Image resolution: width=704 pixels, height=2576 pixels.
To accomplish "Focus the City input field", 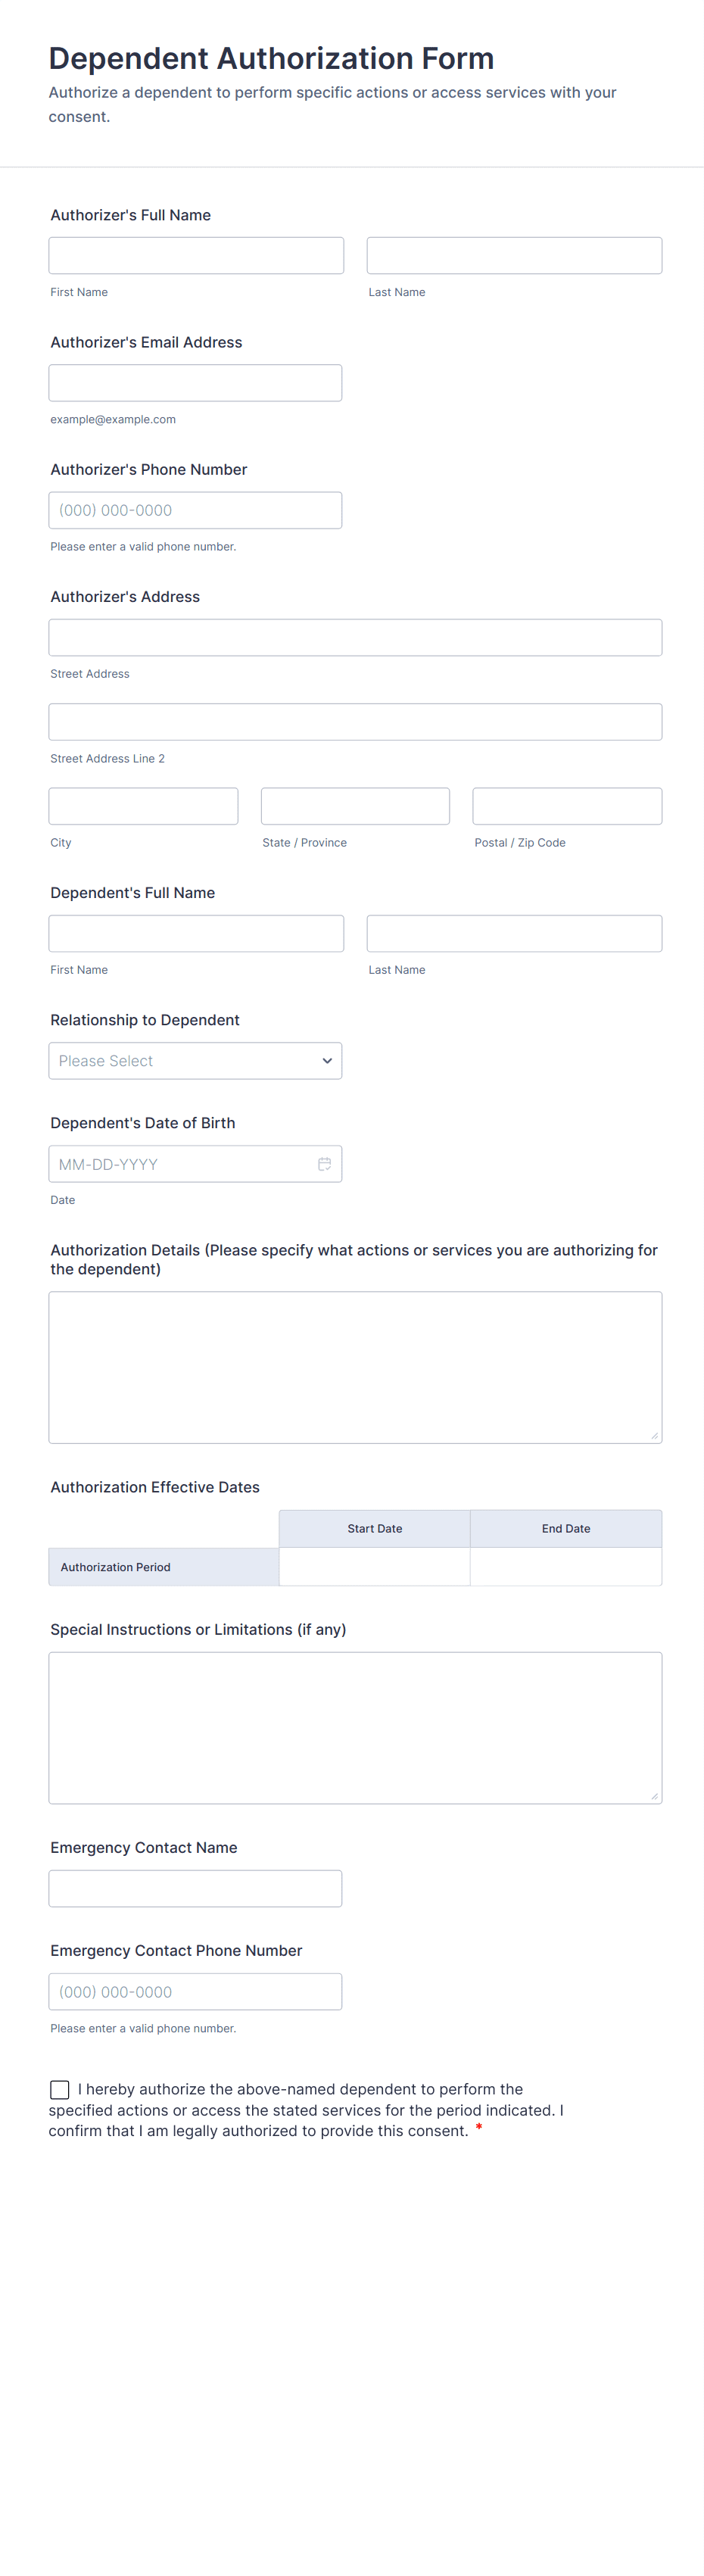I will 143,806.
